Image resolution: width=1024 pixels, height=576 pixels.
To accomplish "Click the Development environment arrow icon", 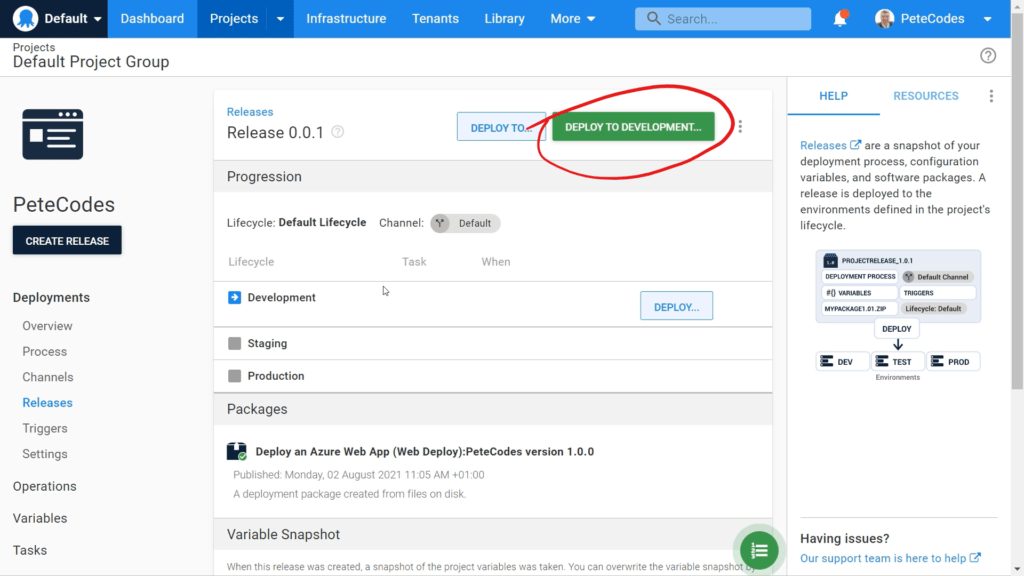I will [x=234, y=297].
